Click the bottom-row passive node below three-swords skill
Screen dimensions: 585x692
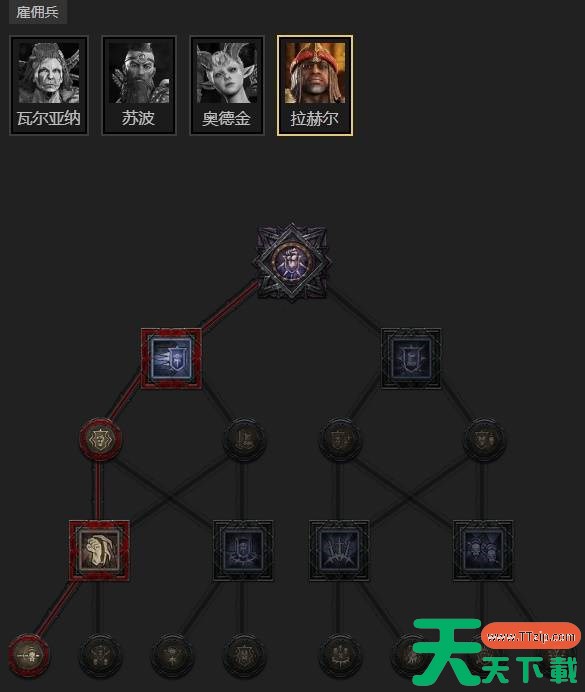340,656
